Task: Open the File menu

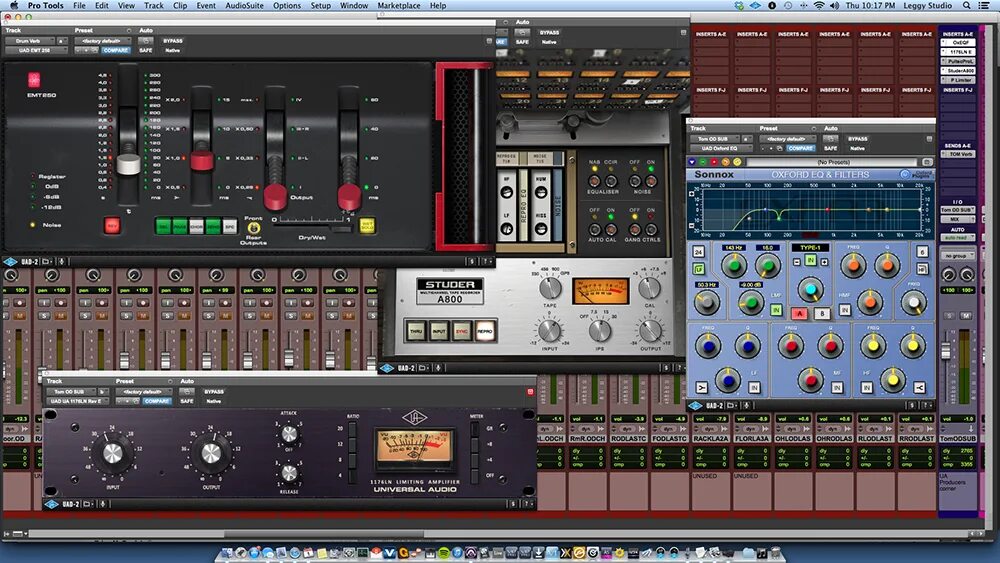Action: click(x=79, y=5)
